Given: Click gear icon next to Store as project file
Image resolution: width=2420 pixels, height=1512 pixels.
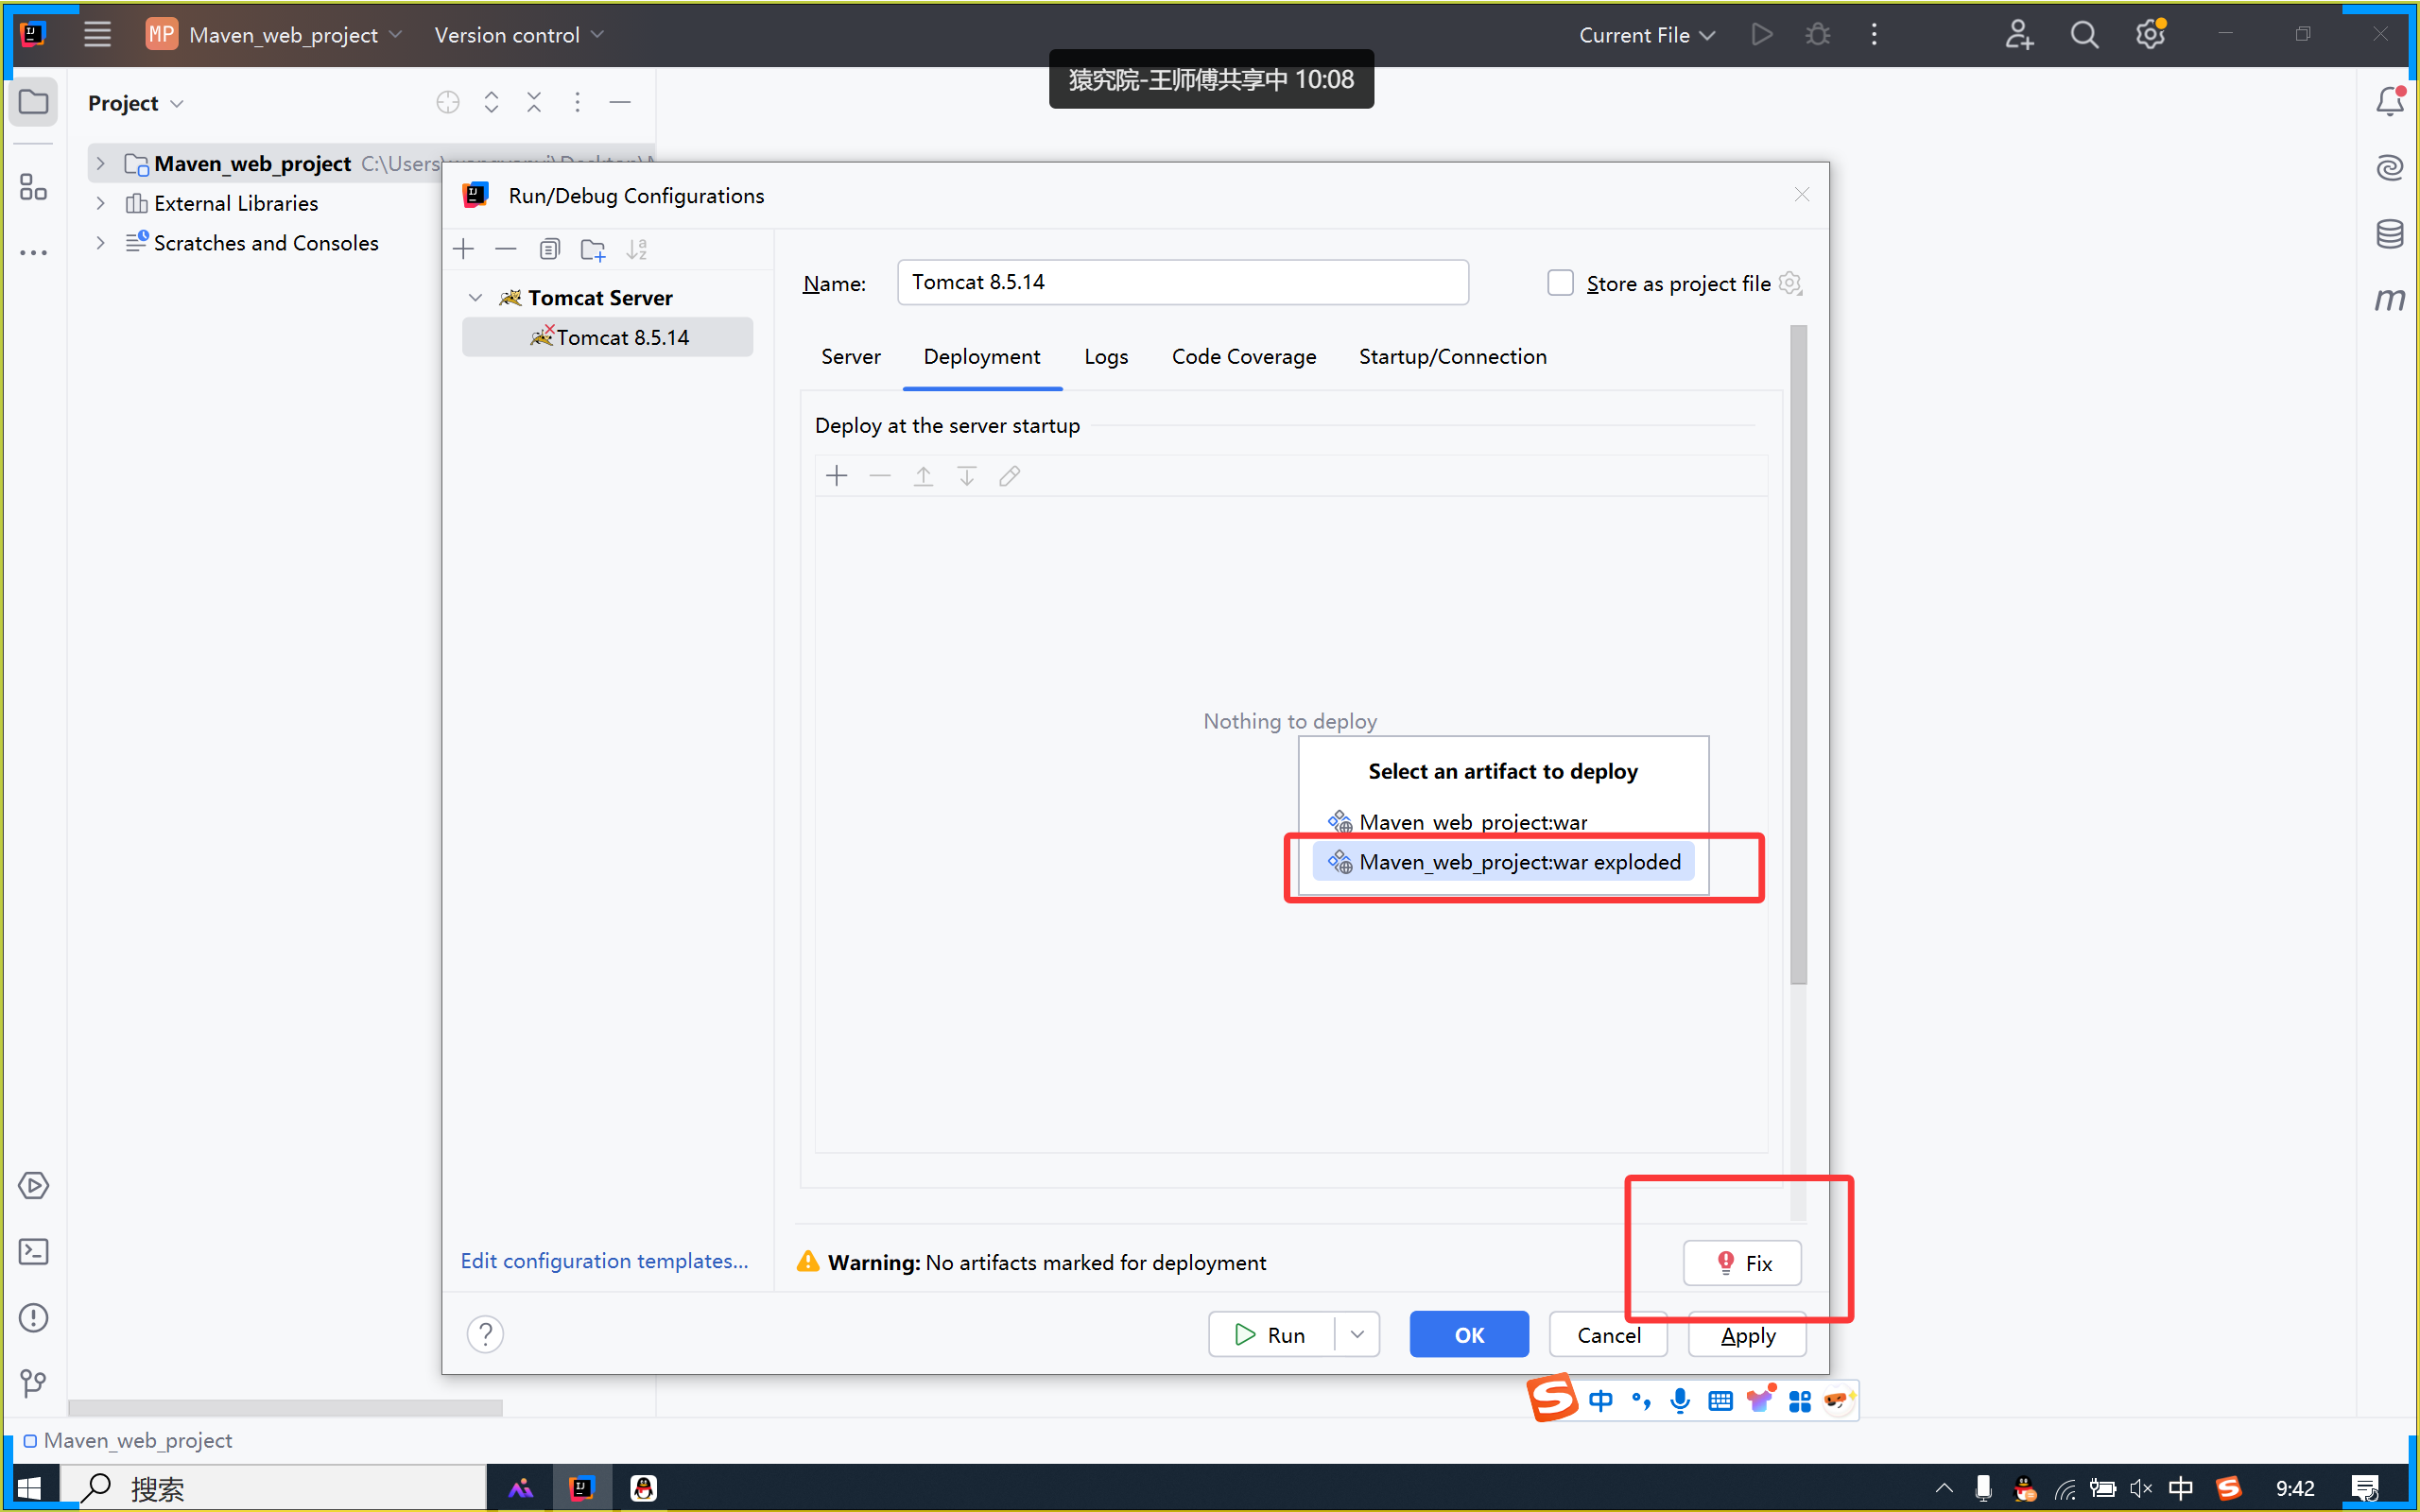Looking at the screenshot, I should [x=1790, y=283].
